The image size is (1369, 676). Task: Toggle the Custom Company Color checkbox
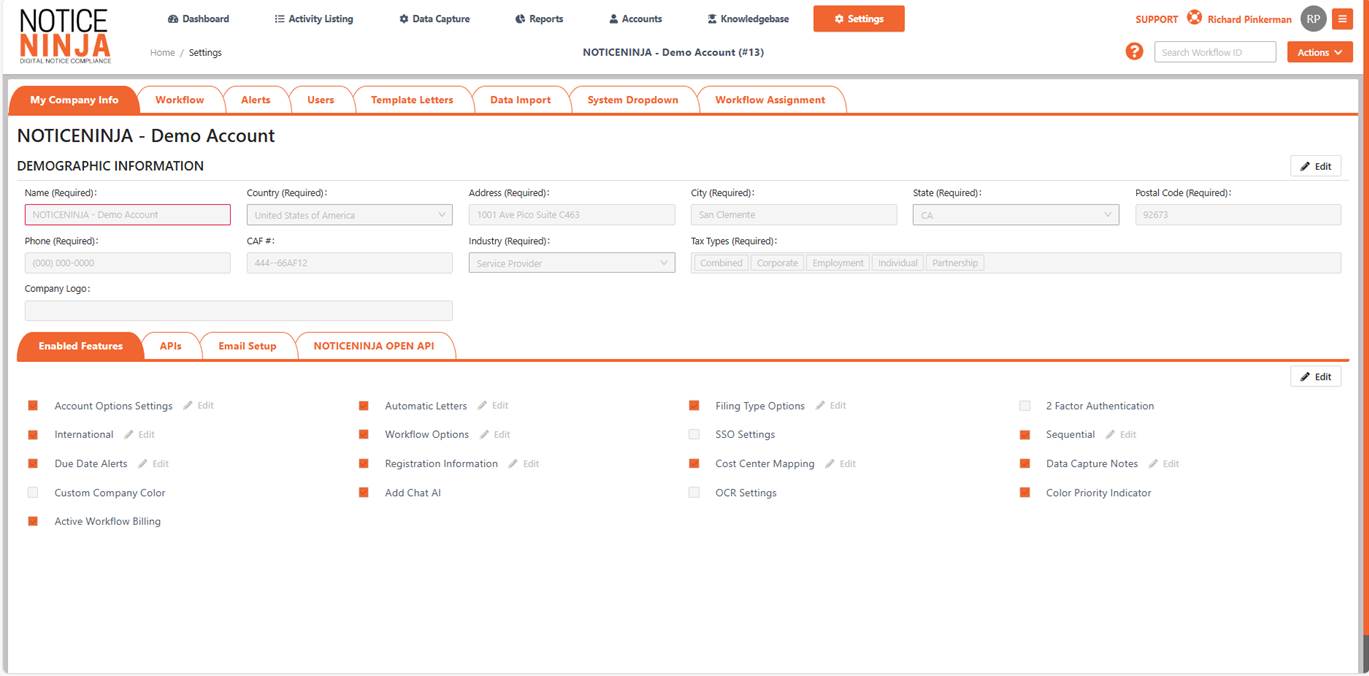tap(33, 493)
